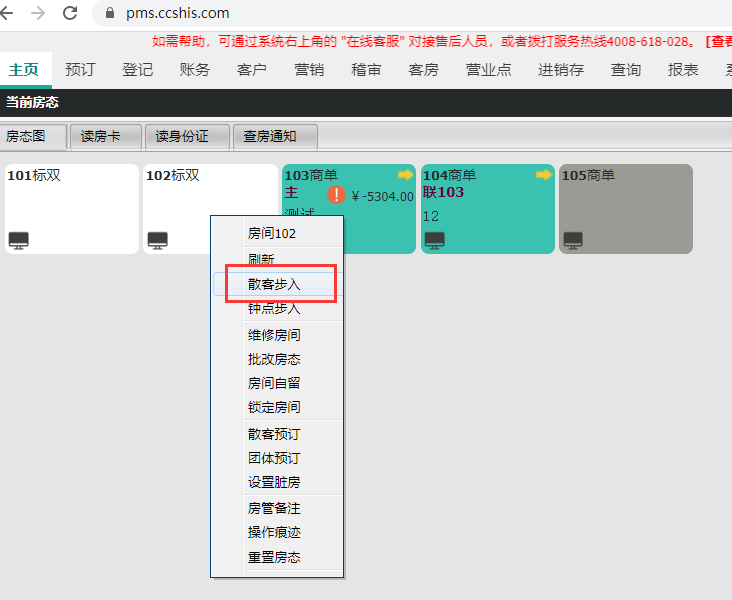Click the 读身份证 button
The image size is (732, 600).
[x=187, y=136]
